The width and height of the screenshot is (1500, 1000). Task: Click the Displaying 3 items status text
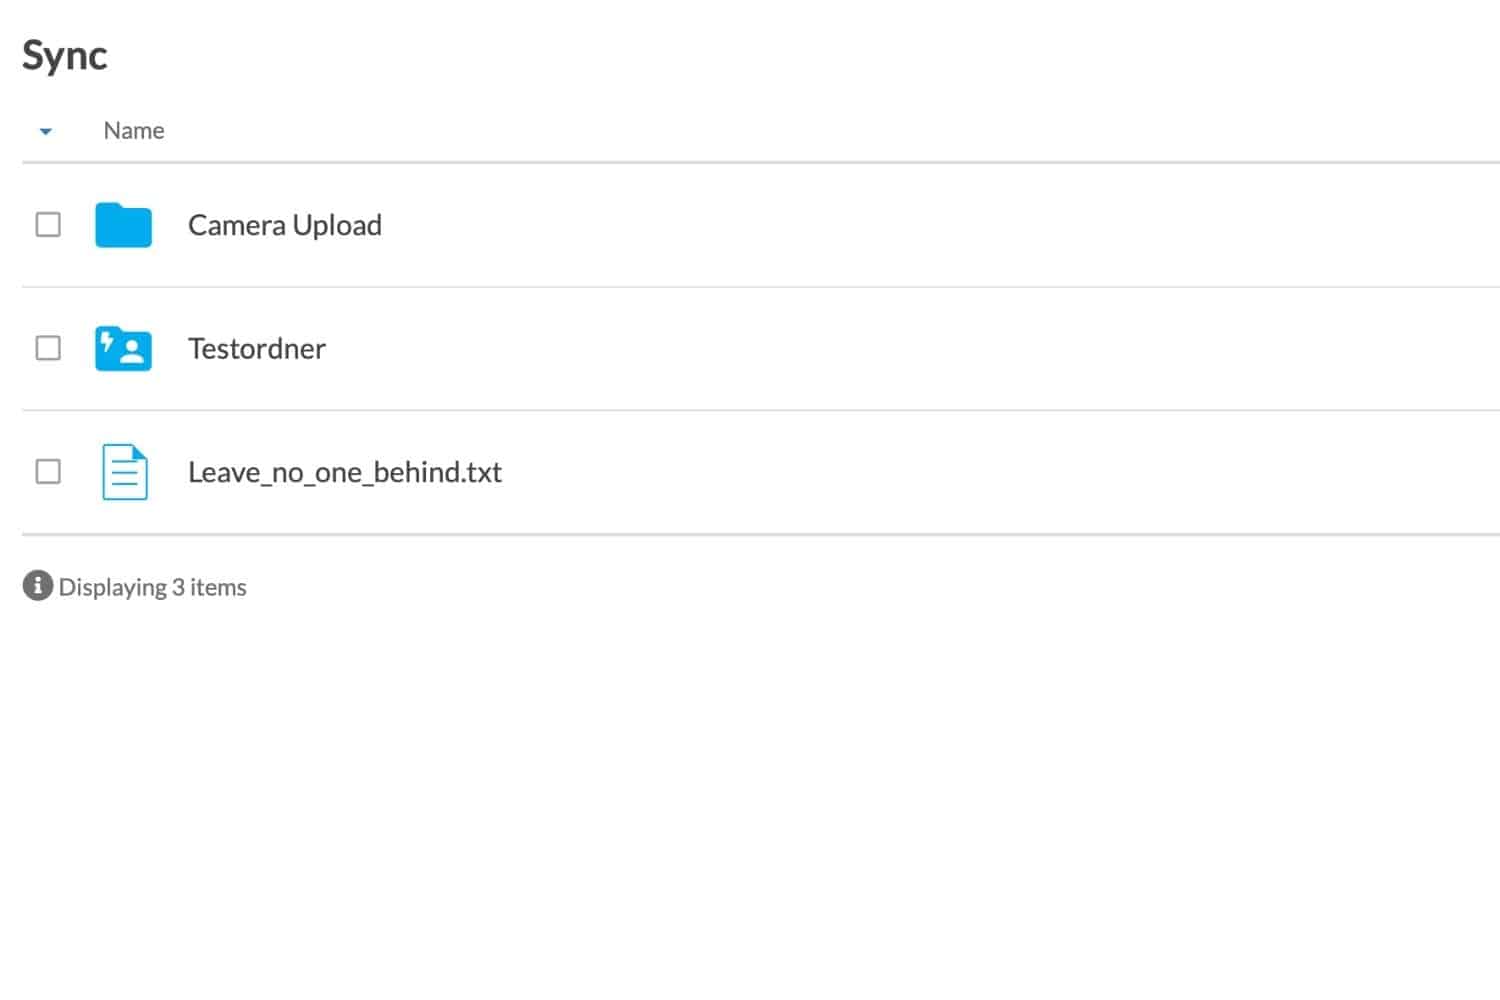[153, 587]
